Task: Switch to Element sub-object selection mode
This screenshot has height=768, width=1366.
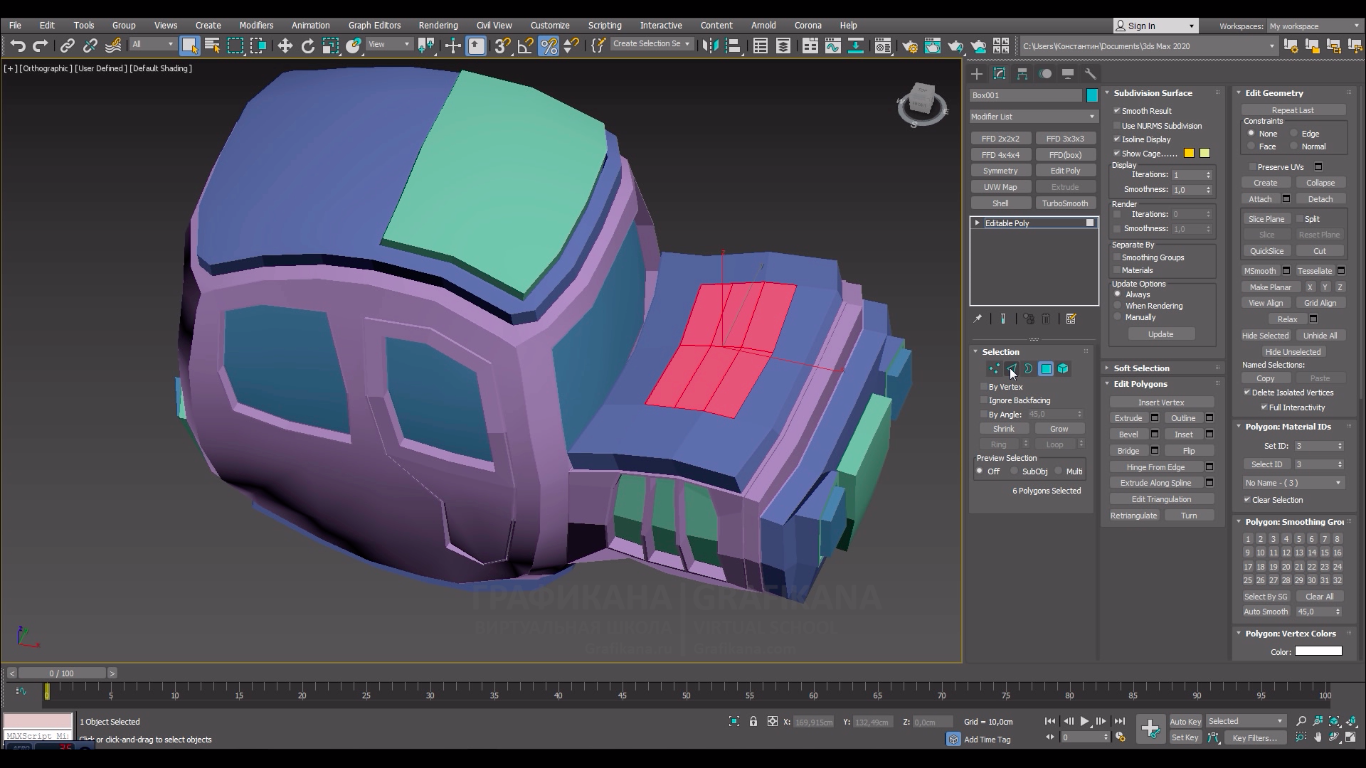Action: tap(1063, 369)
